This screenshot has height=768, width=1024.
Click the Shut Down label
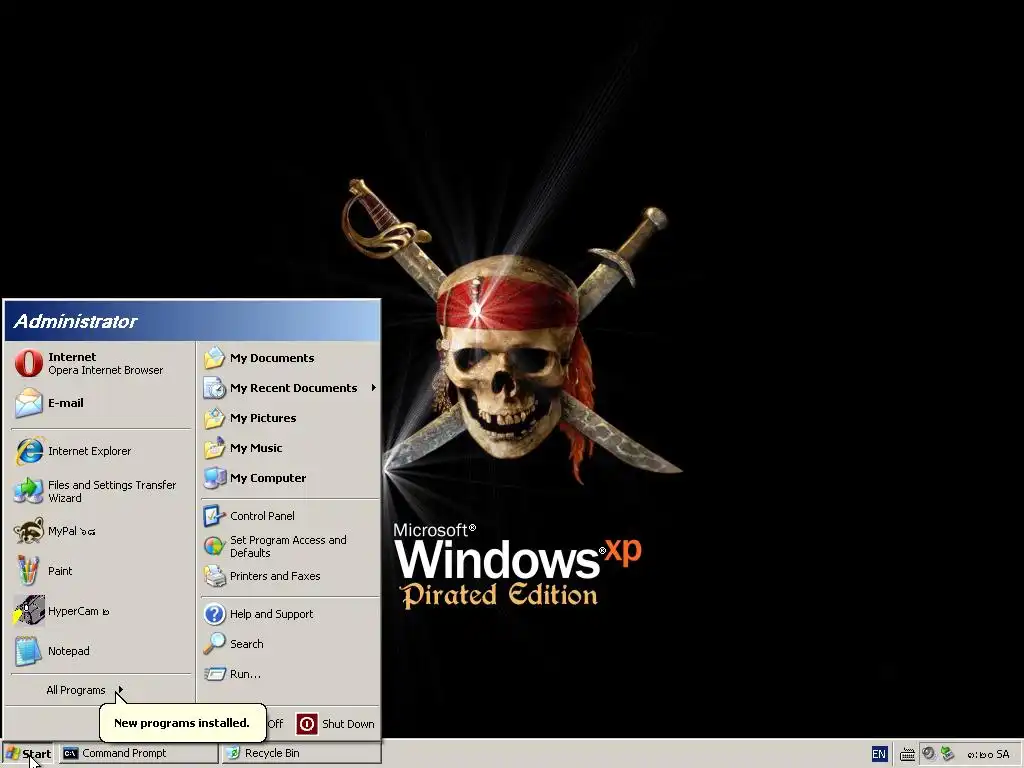[x=348, y=724]
